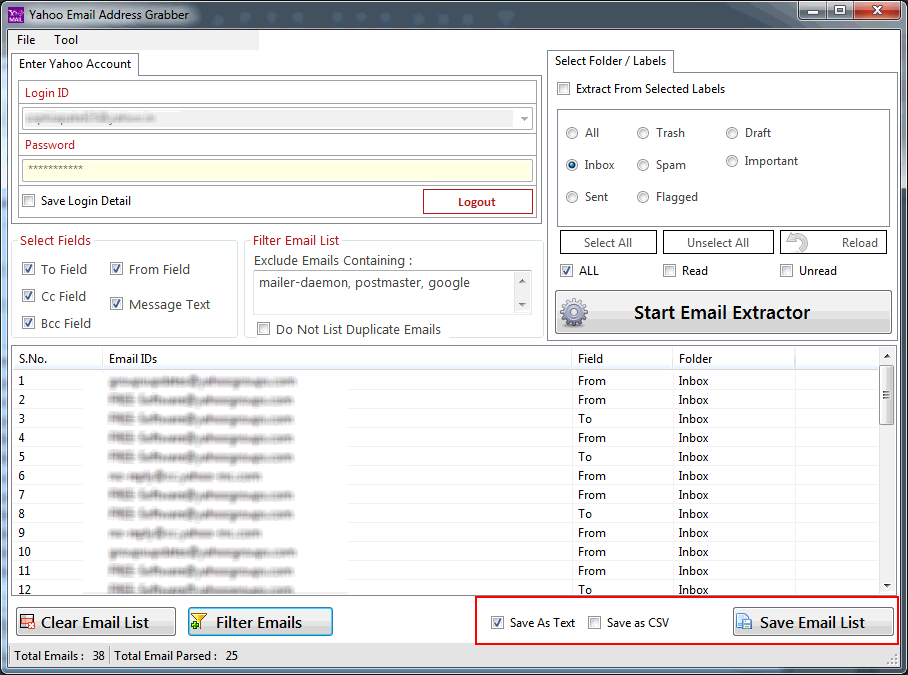Select the Inbox radio button

(x=572, y=165)
